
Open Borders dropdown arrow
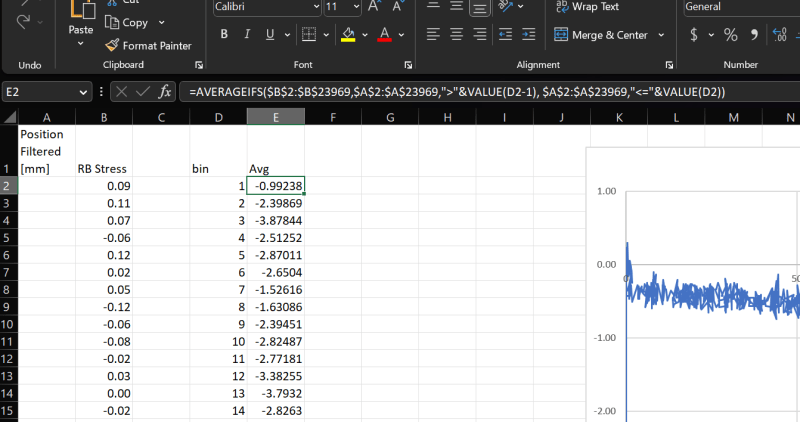pos(326,35)
